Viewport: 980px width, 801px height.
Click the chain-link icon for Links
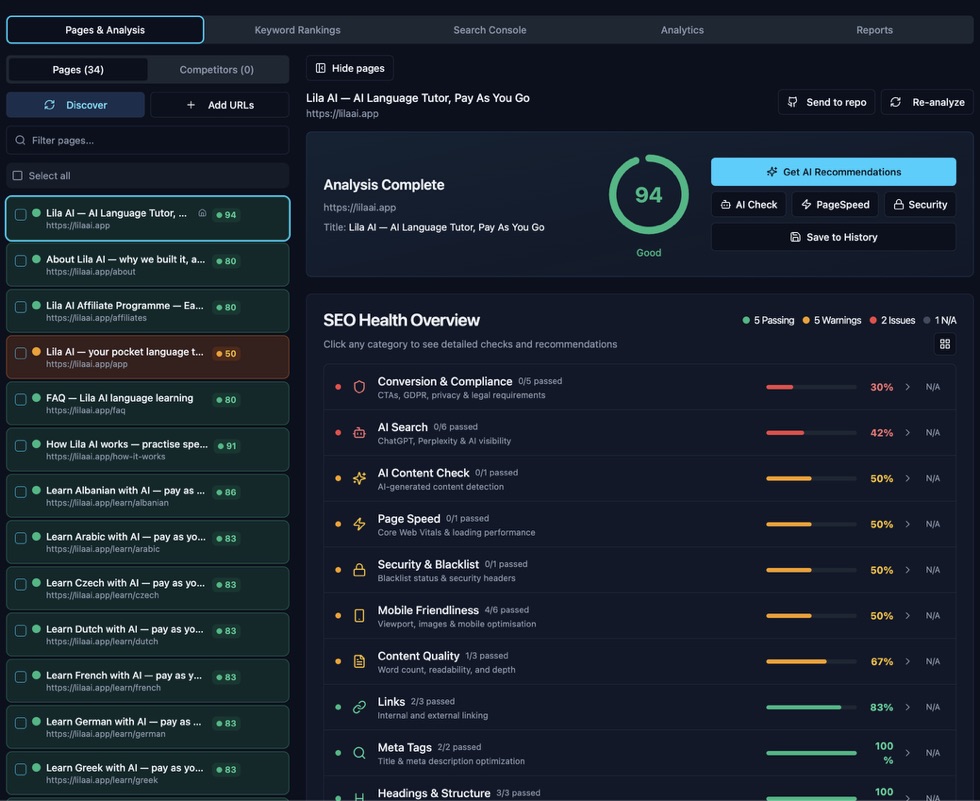pos(359,707)
